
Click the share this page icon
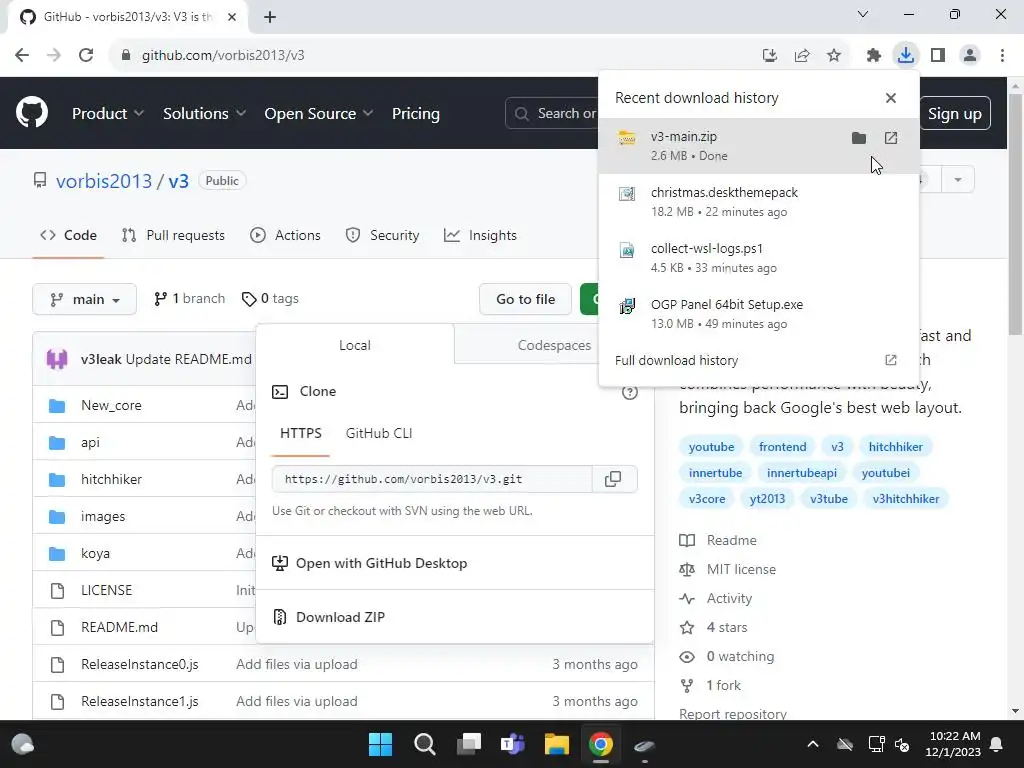click(x=802, y=55)
